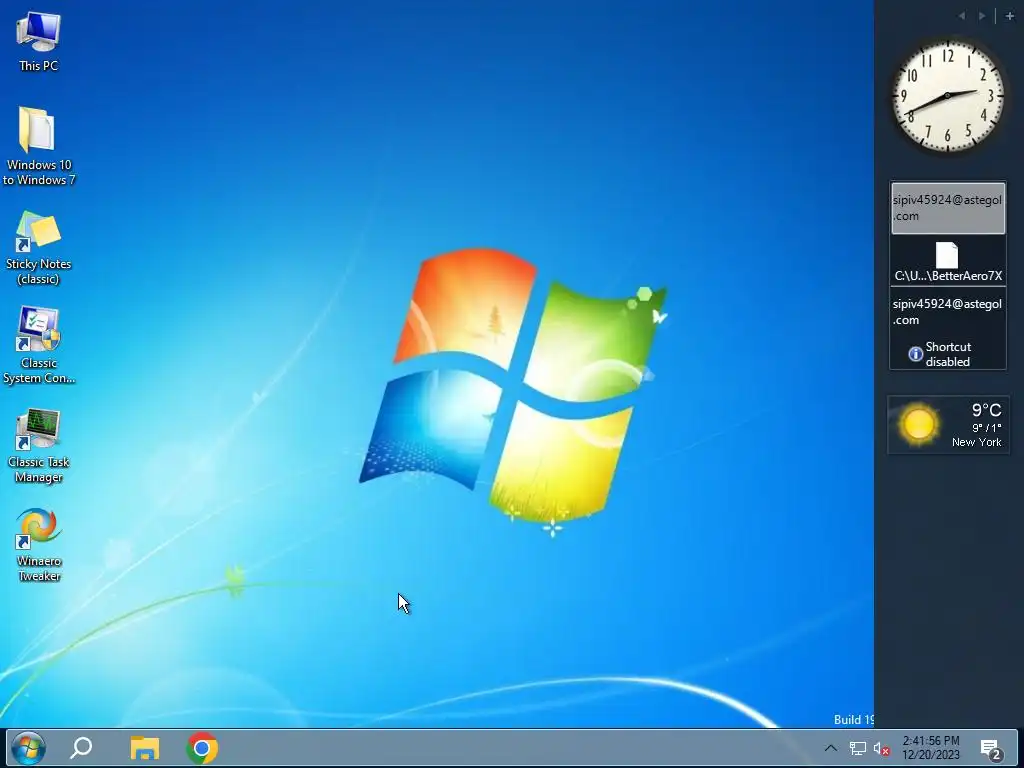
Task: Select the Classic Task Manager shortcut
Action: click(x=39, y=445)
